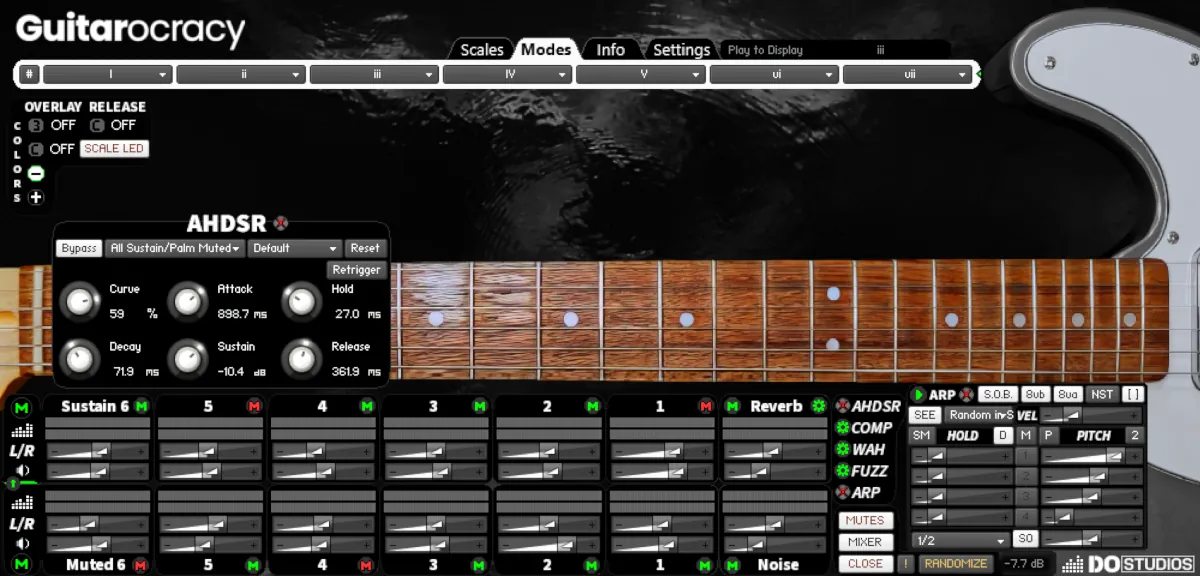Open the 1/2 rate dropdown

click(959, 540)
